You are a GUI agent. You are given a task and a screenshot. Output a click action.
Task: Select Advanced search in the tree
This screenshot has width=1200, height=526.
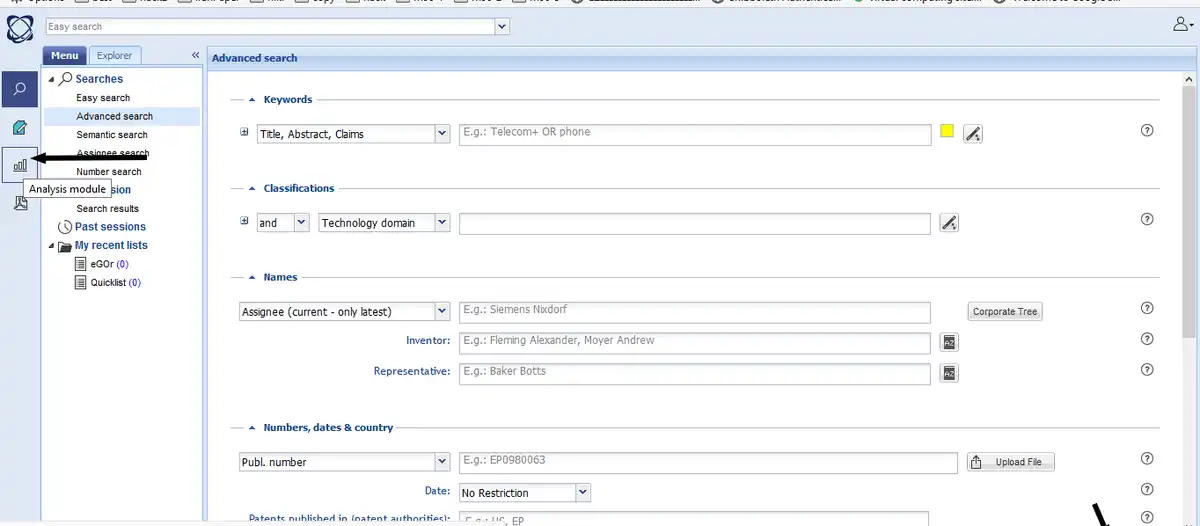tap(115, 116)
